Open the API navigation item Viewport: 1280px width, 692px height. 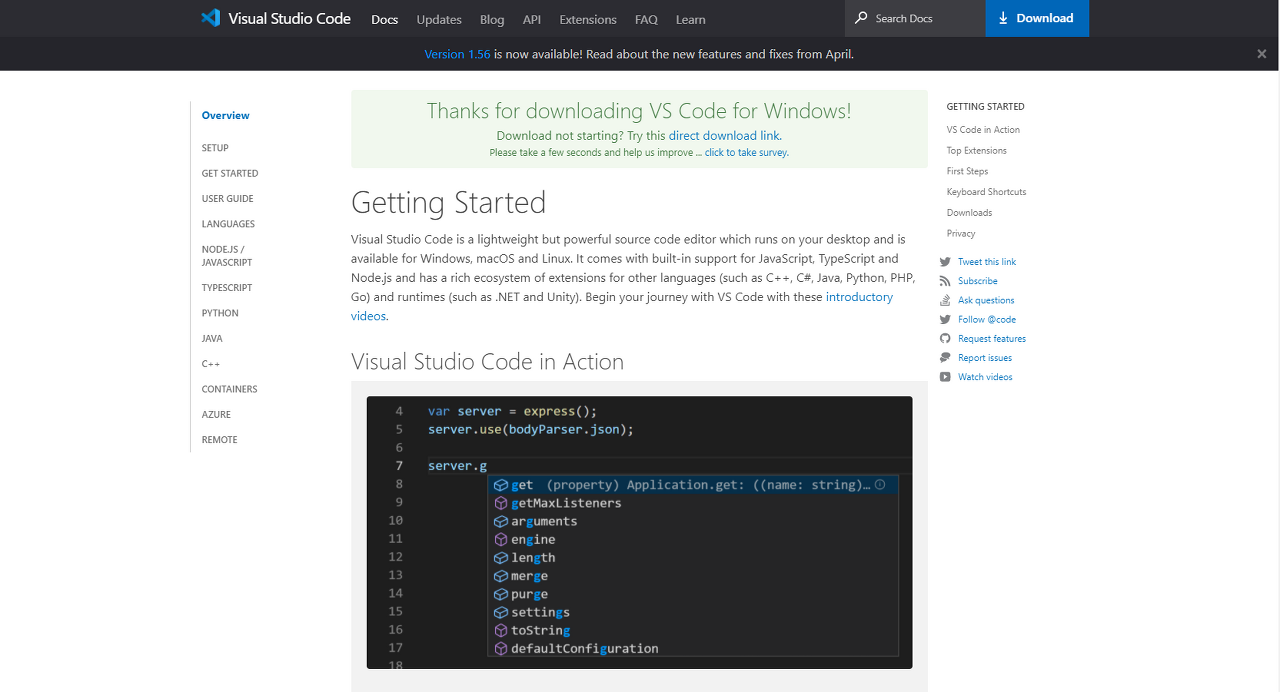532,19
